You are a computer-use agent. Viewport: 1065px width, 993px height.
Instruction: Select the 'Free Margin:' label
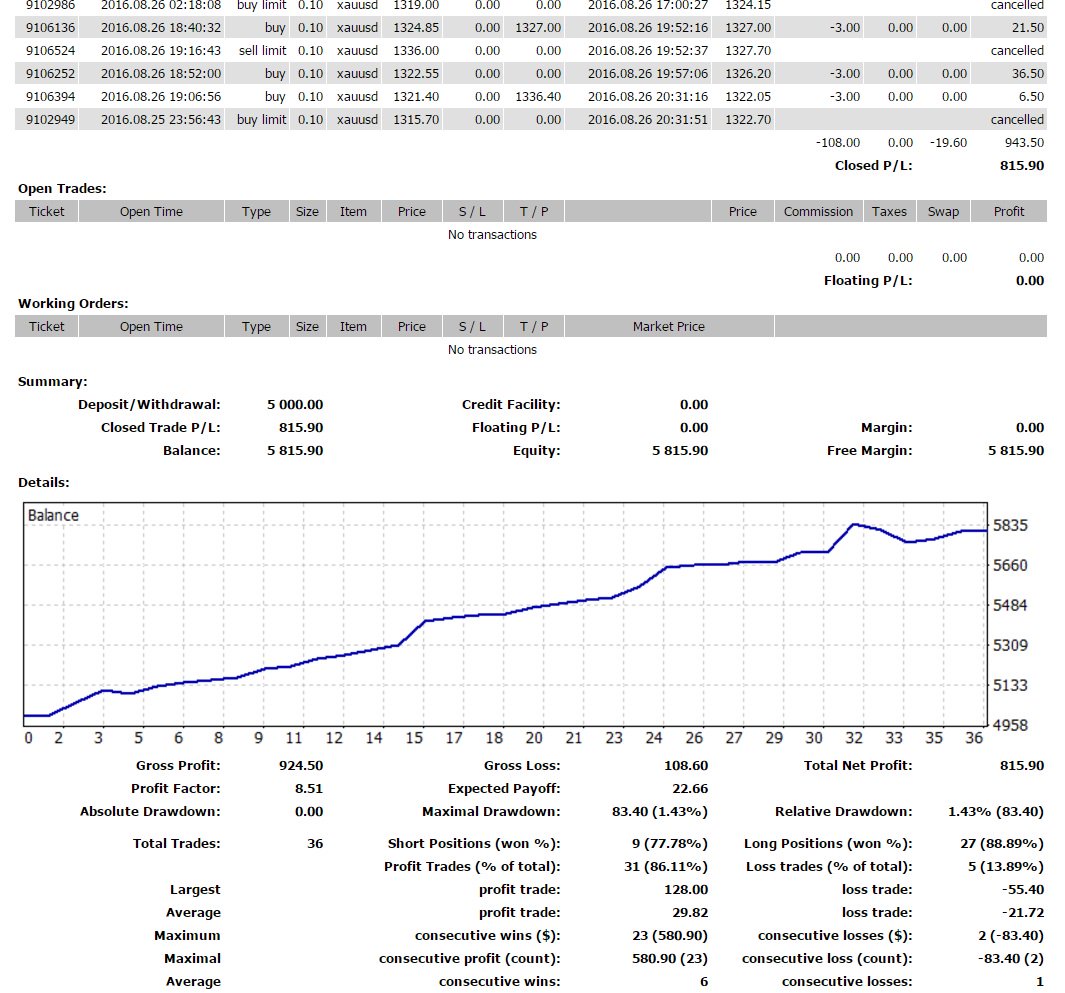tap(869, 452)
